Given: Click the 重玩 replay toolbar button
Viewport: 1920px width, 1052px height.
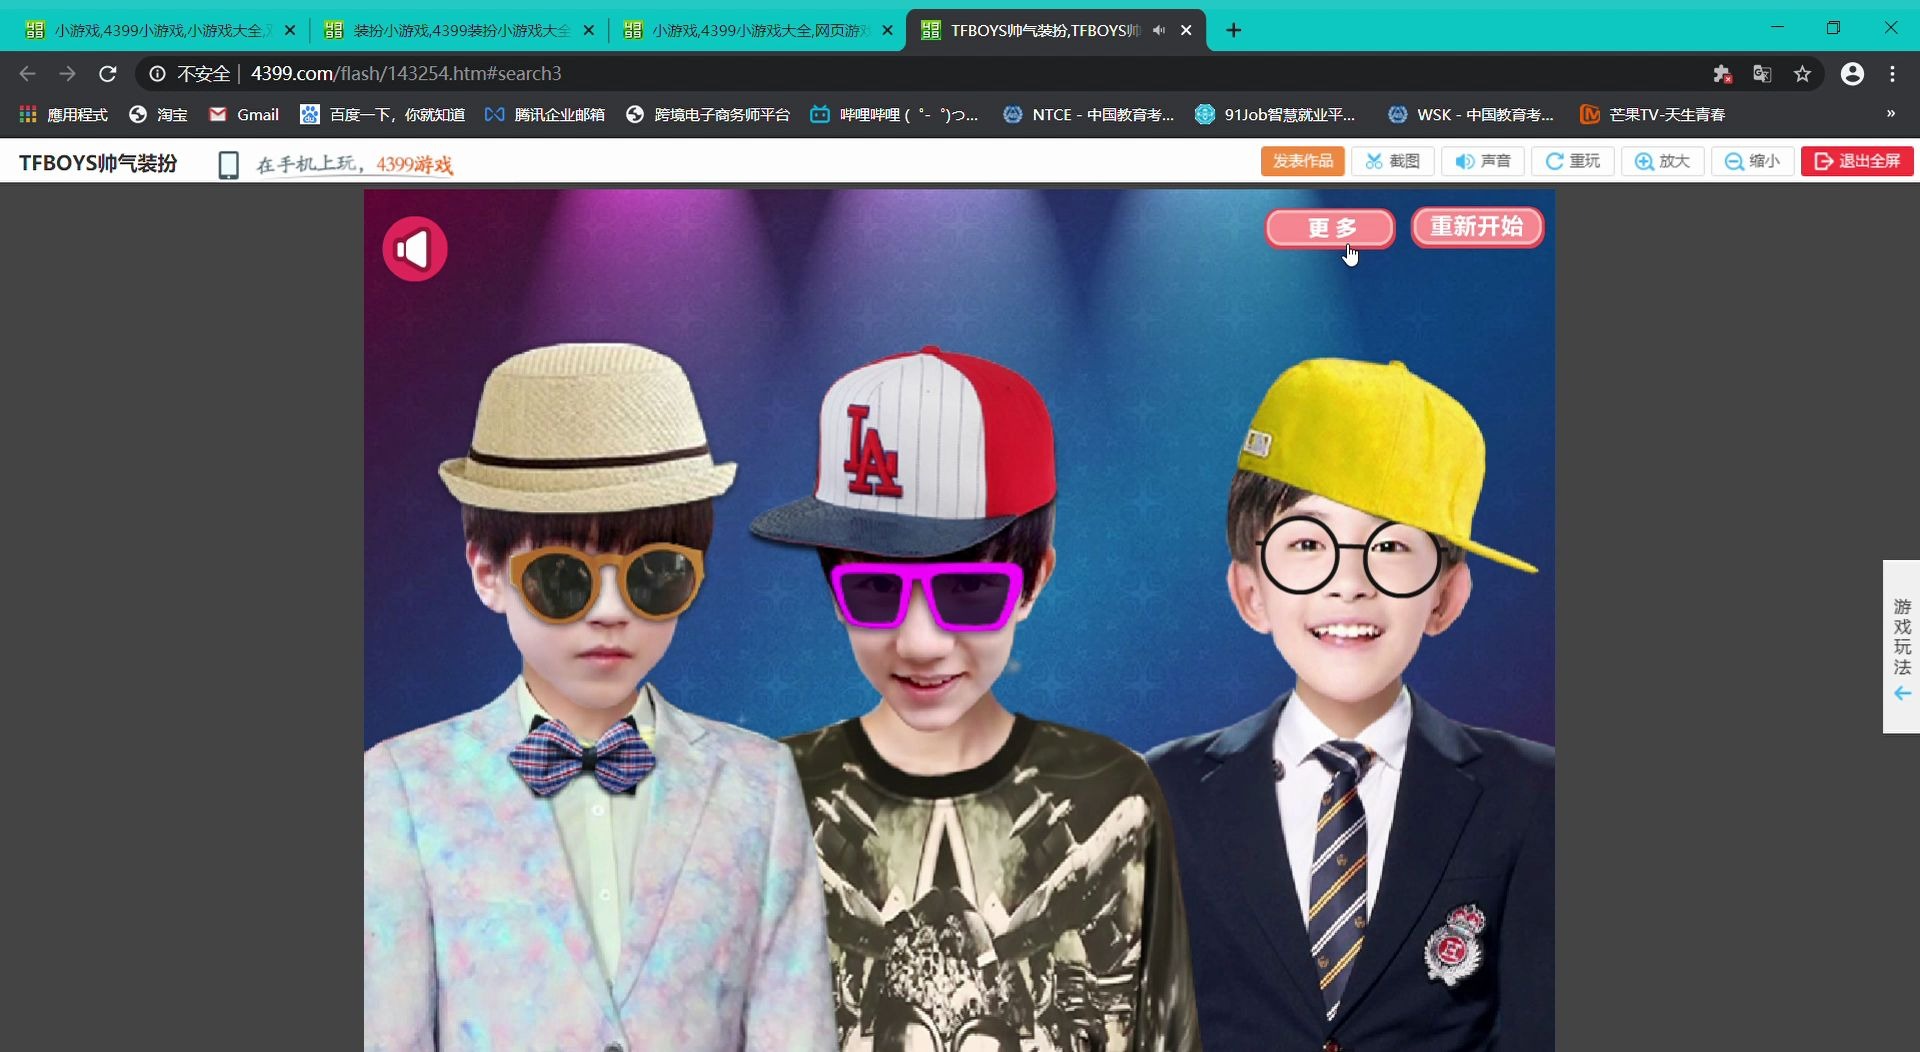Looking at the screenshot, I should 1573,161.
